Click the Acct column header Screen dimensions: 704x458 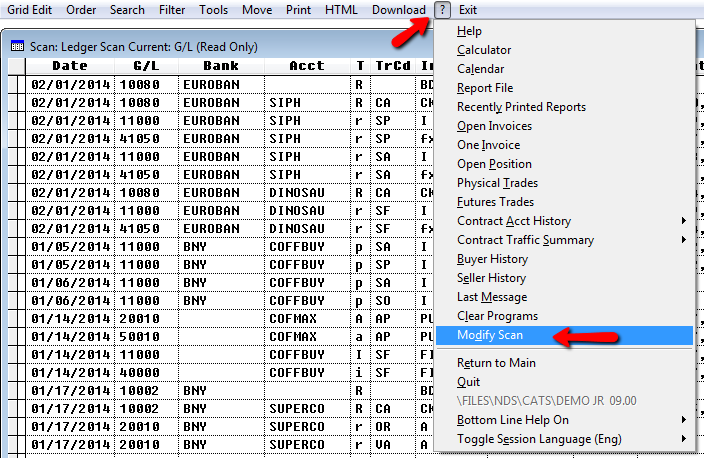click(x=307, y=66)
